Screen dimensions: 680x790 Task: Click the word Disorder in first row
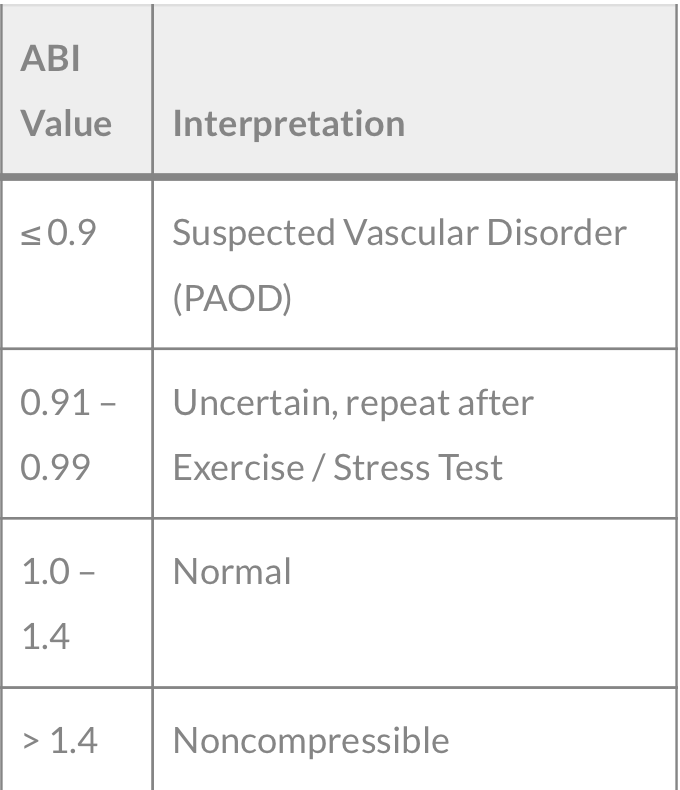(557, 233)
